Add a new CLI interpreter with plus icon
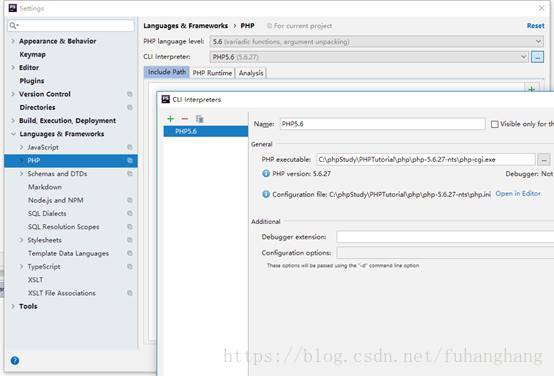The height and width of the screenshot is (376, 554). click(170, 119)
